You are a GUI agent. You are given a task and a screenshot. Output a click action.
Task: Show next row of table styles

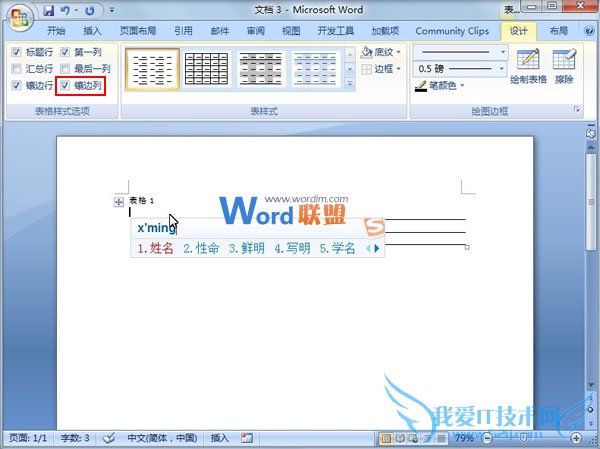click(350, 69)
